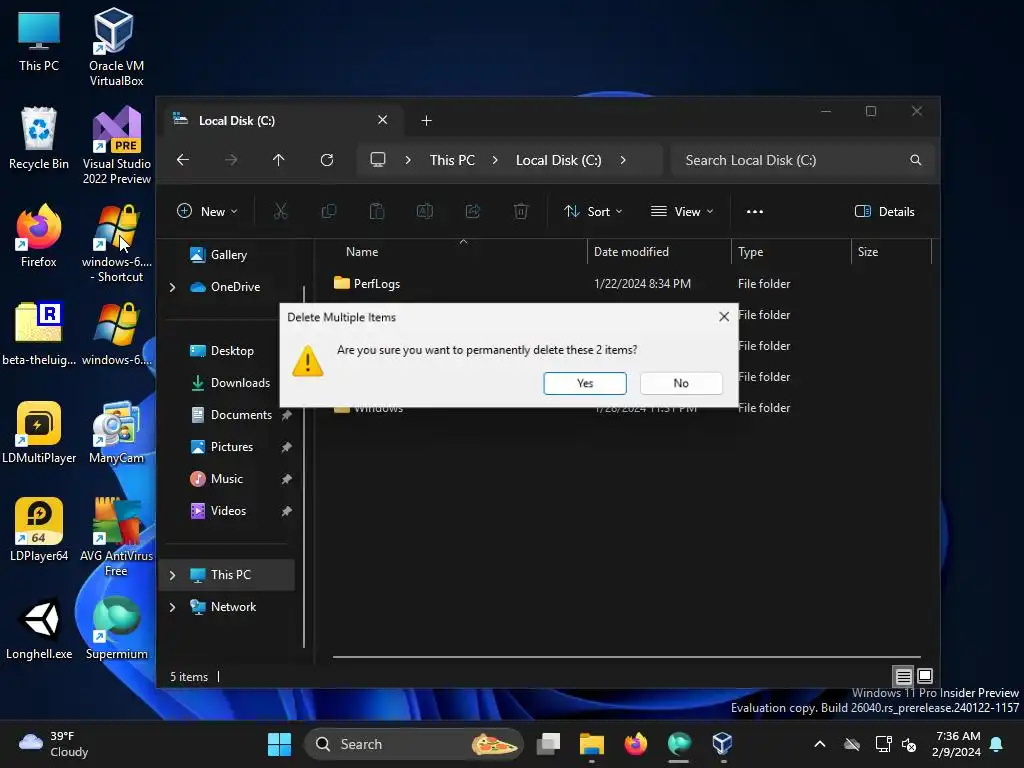Click the horizontal scrollbar in file list

click(x=626, y=656)
